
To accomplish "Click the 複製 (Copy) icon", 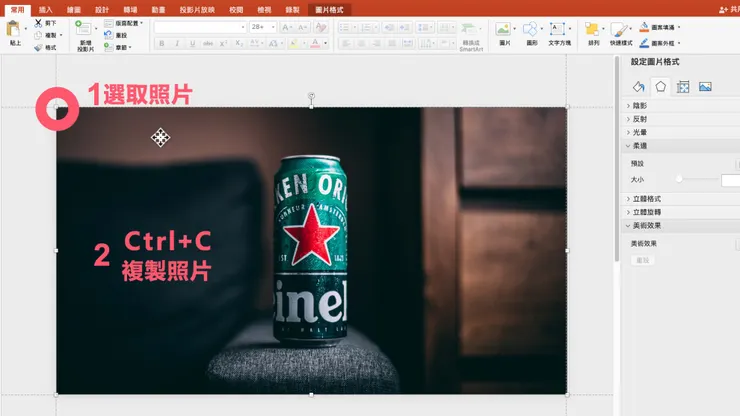I will tap(38, 35).
